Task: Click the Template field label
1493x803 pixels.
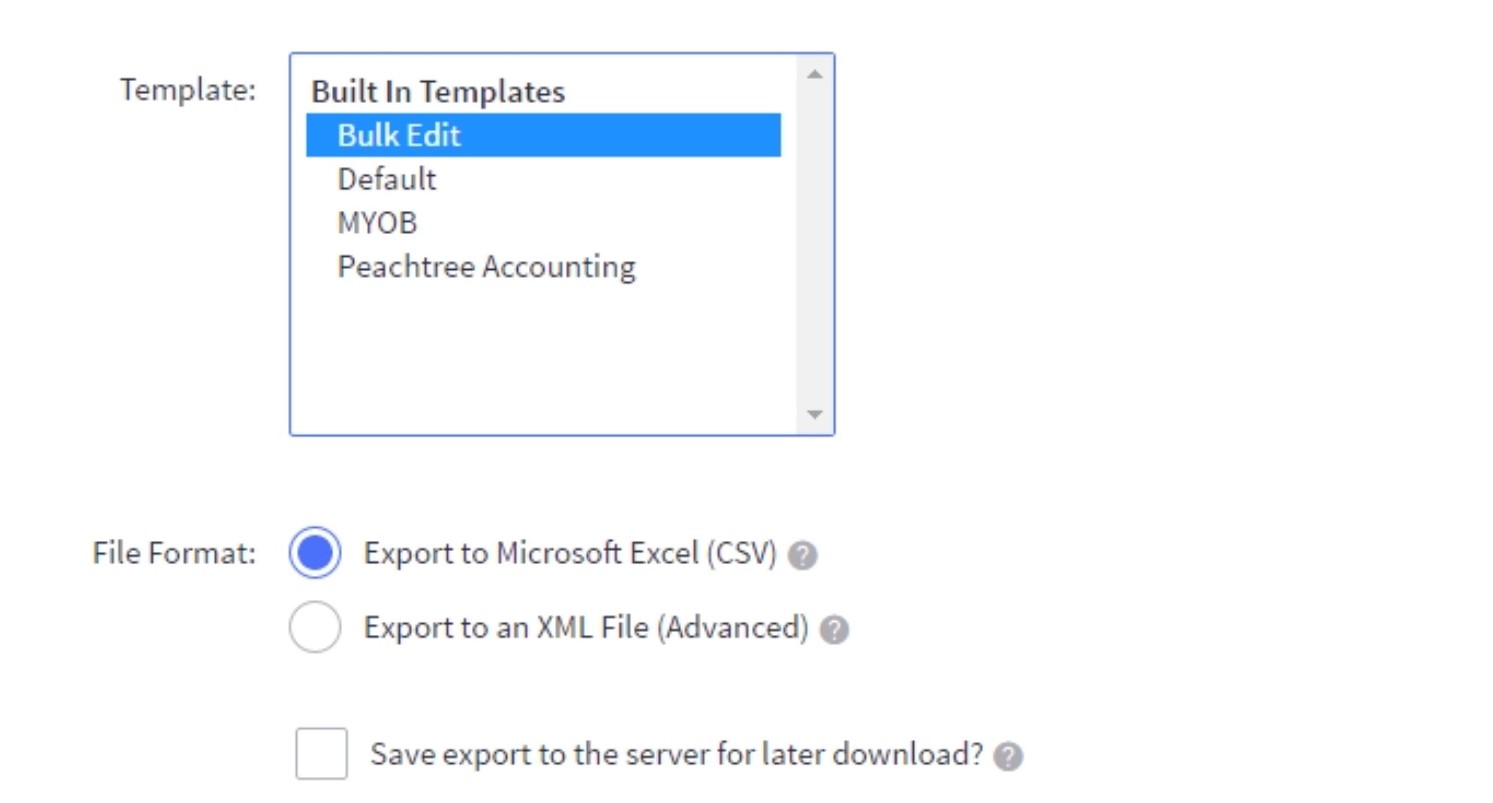Action: coord(188,90)
